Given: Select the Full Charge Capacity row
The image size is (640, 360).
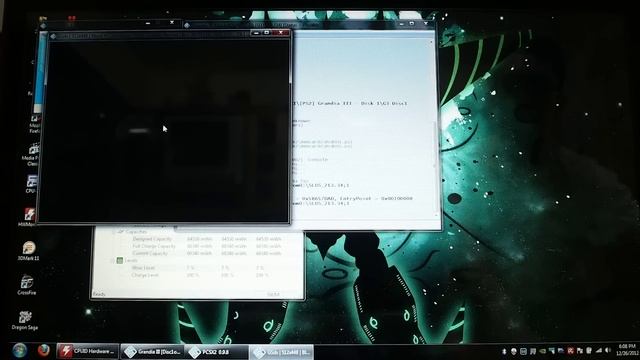Looking at the screenshot, I should pyautogui.click(x=207, y=246).
